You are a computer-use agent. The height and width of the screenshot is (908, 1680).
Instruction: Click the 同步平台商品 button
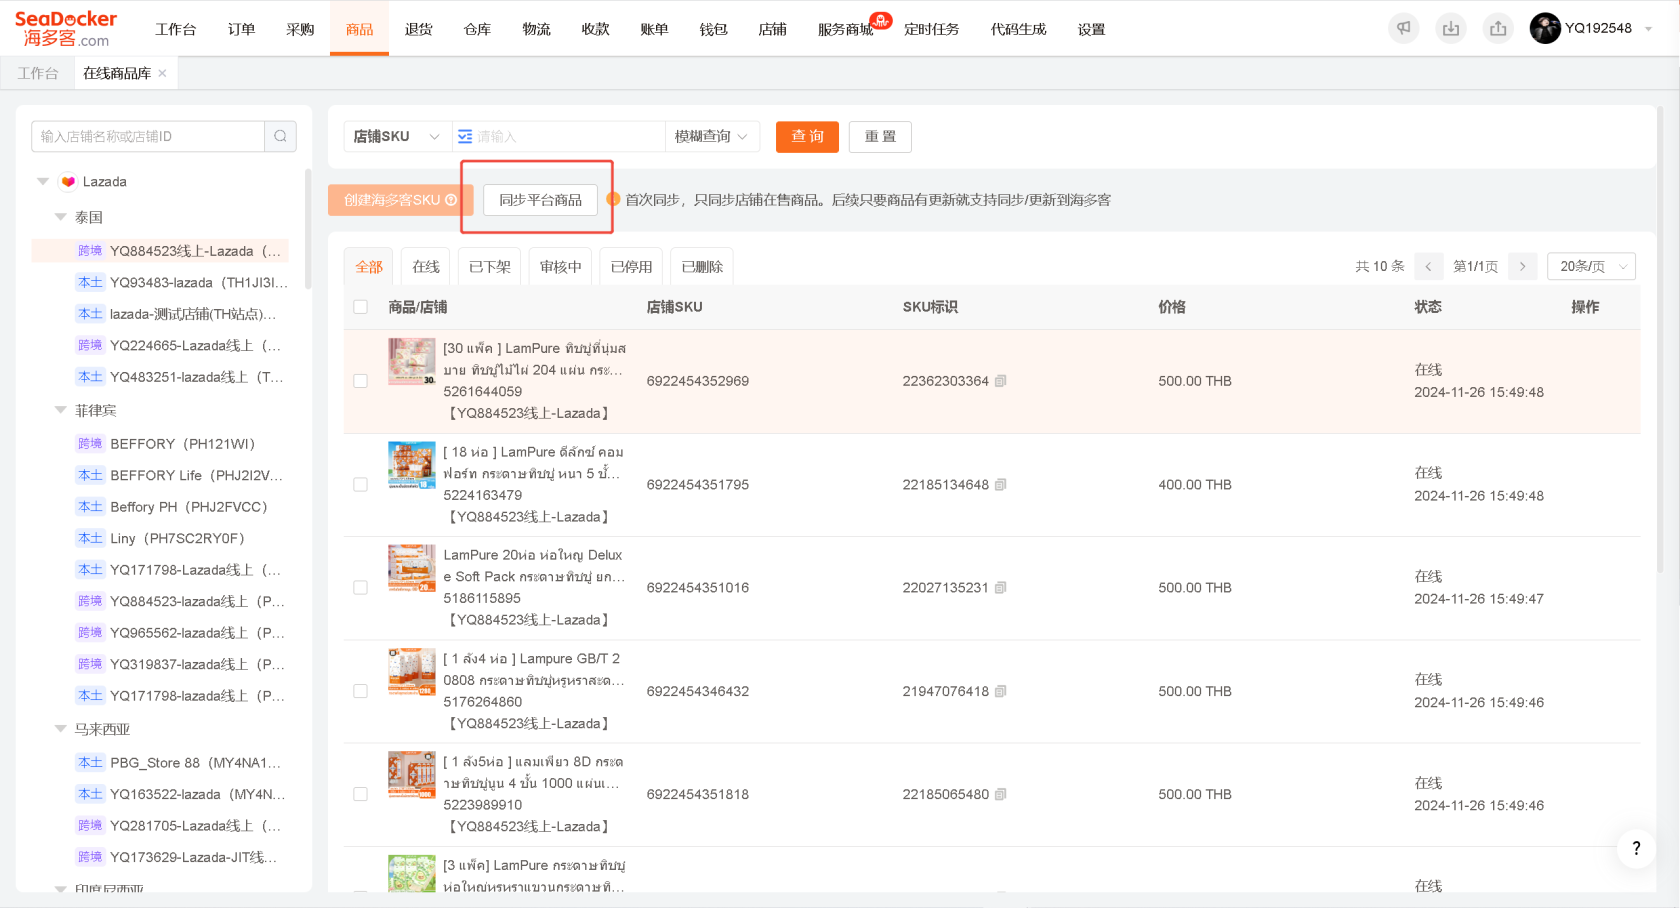pos(540,200)
